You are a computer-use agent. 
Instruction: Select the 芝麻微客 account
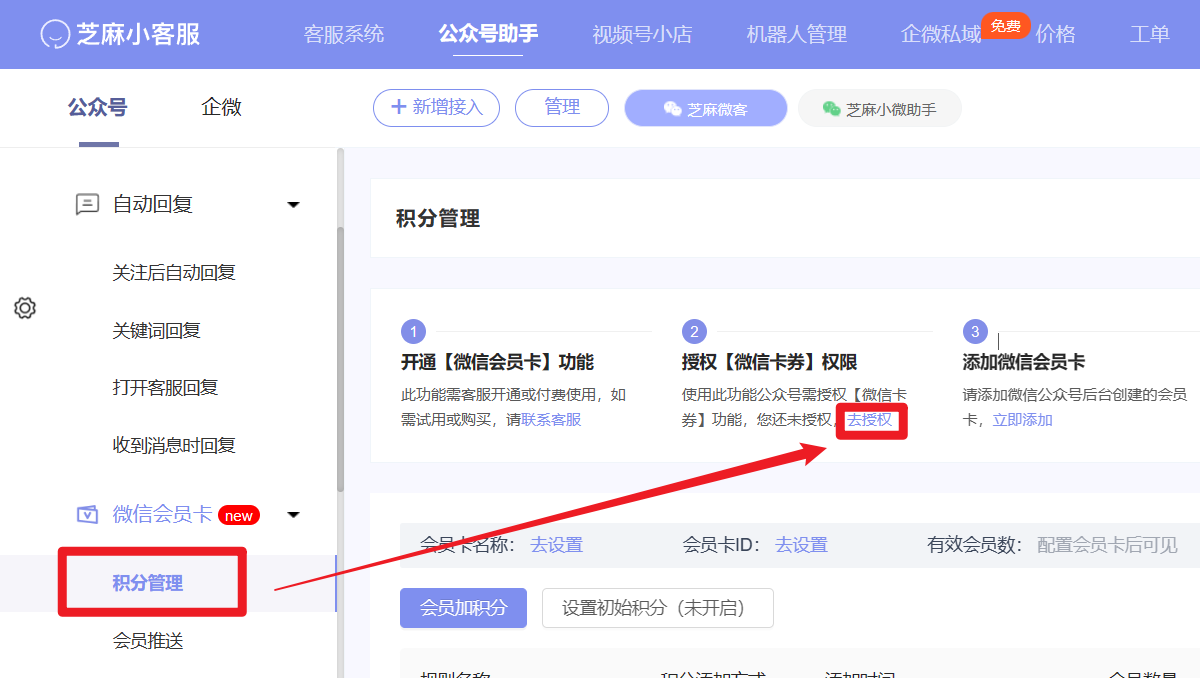tap(706, 109)
